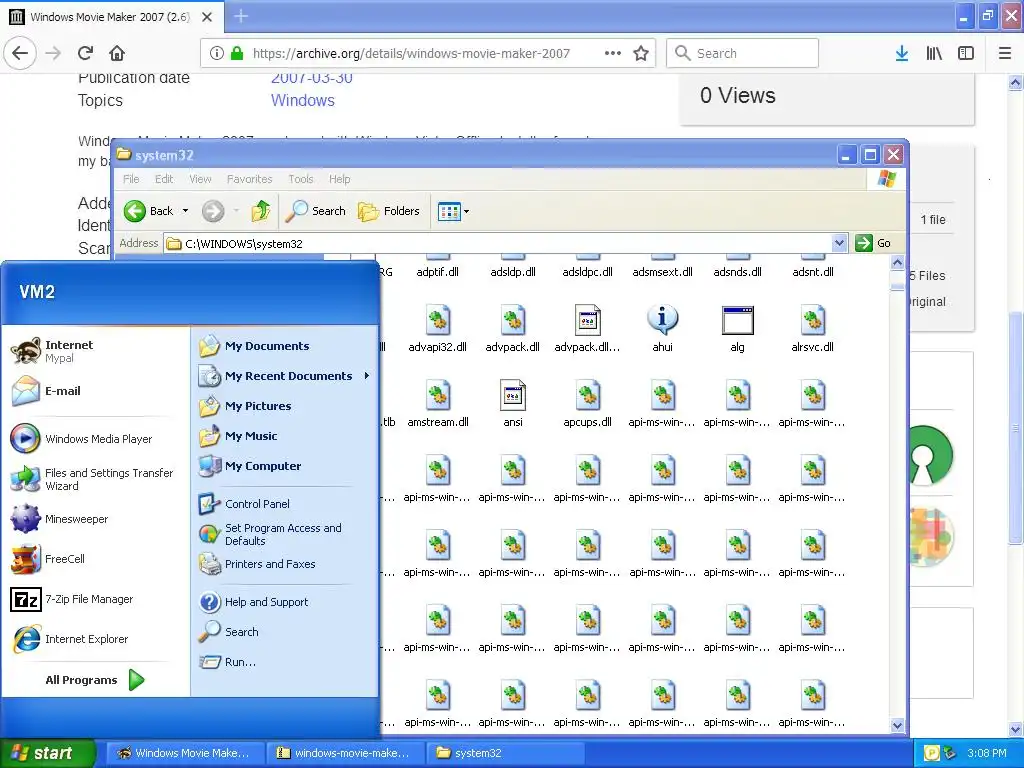Open Files and Settings Transfer Wizard
The image size is (1024, 768).
[92, 479]
